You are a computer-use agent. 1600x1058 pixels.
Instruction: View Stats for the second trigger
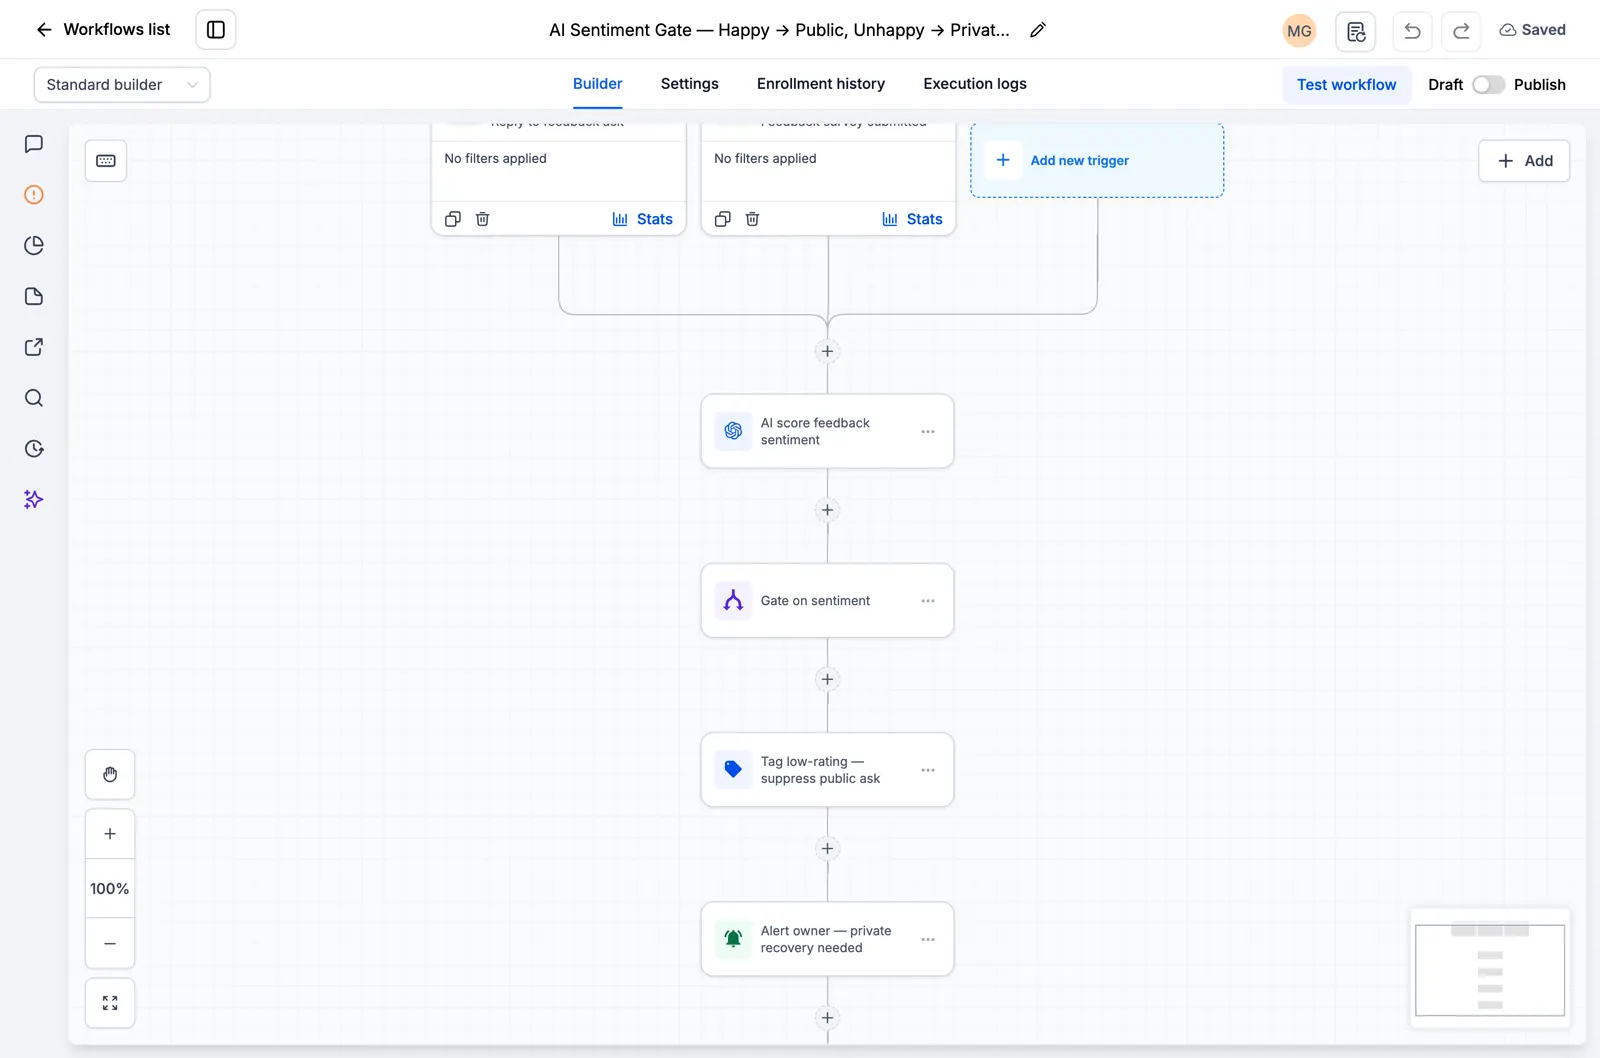tap(913, 219)
